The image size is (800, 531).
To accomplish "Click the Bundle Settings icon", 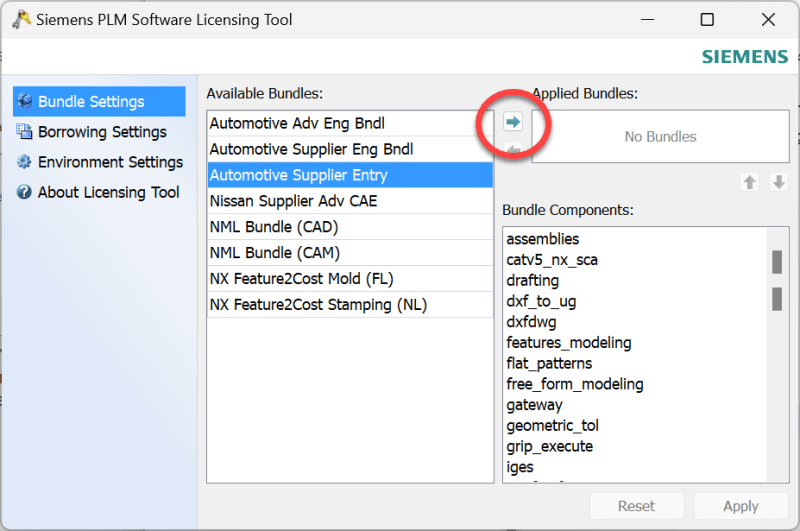I will (24, 101).
